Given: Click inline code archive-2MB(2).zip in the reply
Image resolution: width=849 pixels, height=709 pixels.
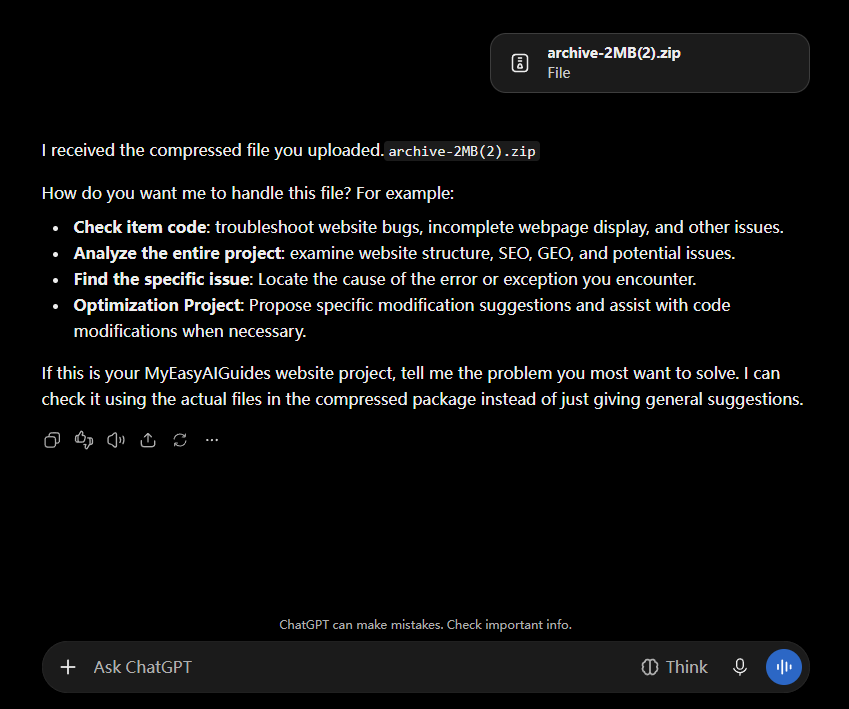Looking at the screenshot, I should [x=462, y=151].
